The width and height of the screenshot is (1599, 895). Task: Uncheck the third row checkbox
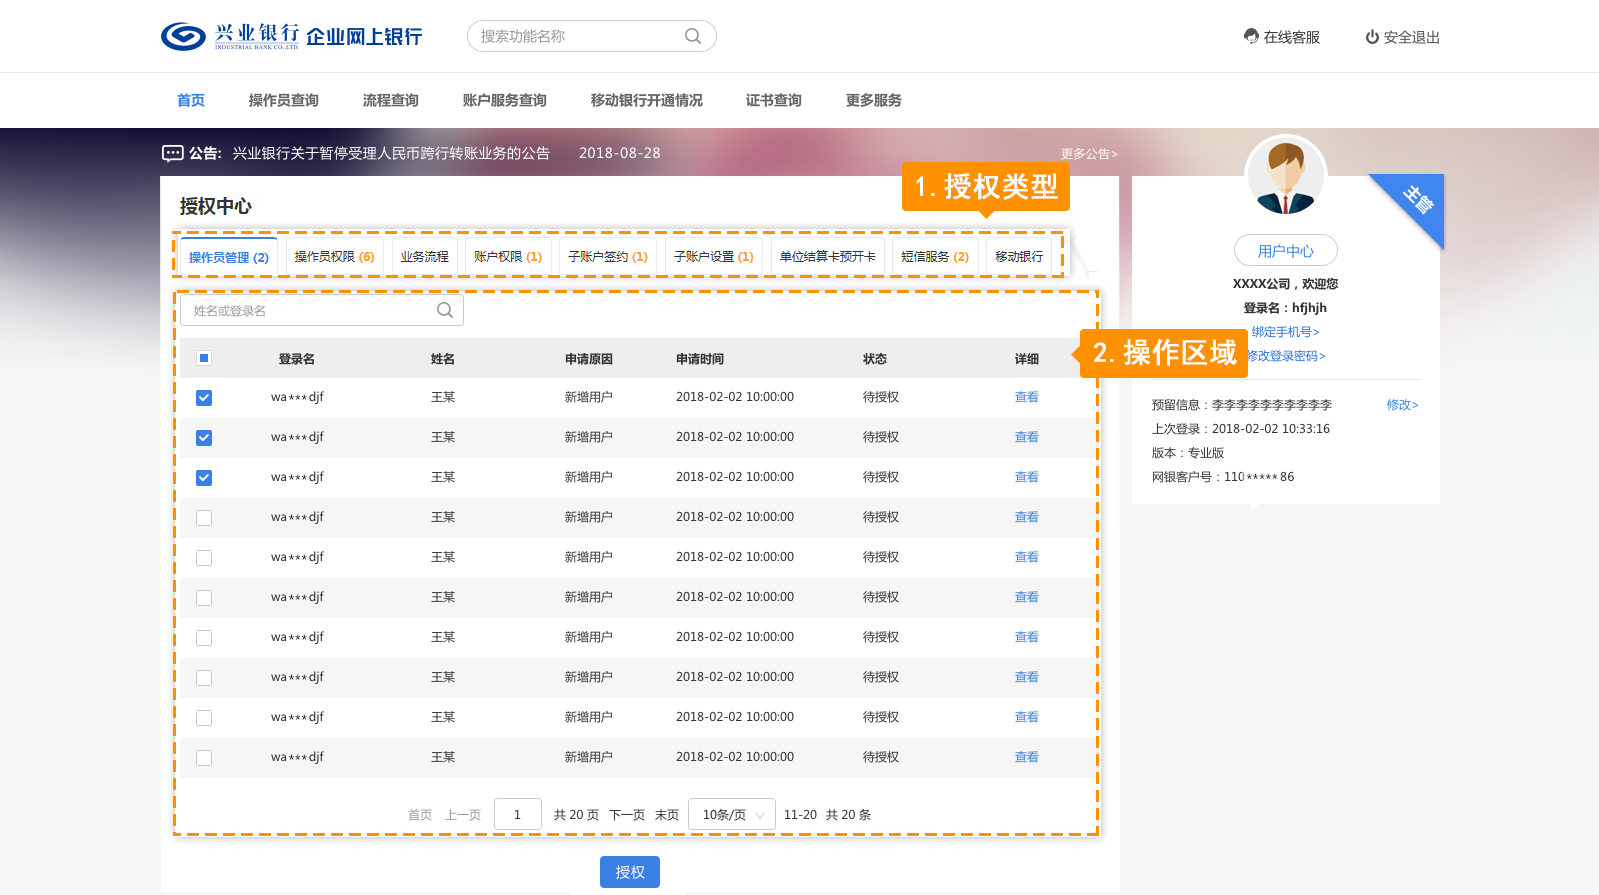204,477
